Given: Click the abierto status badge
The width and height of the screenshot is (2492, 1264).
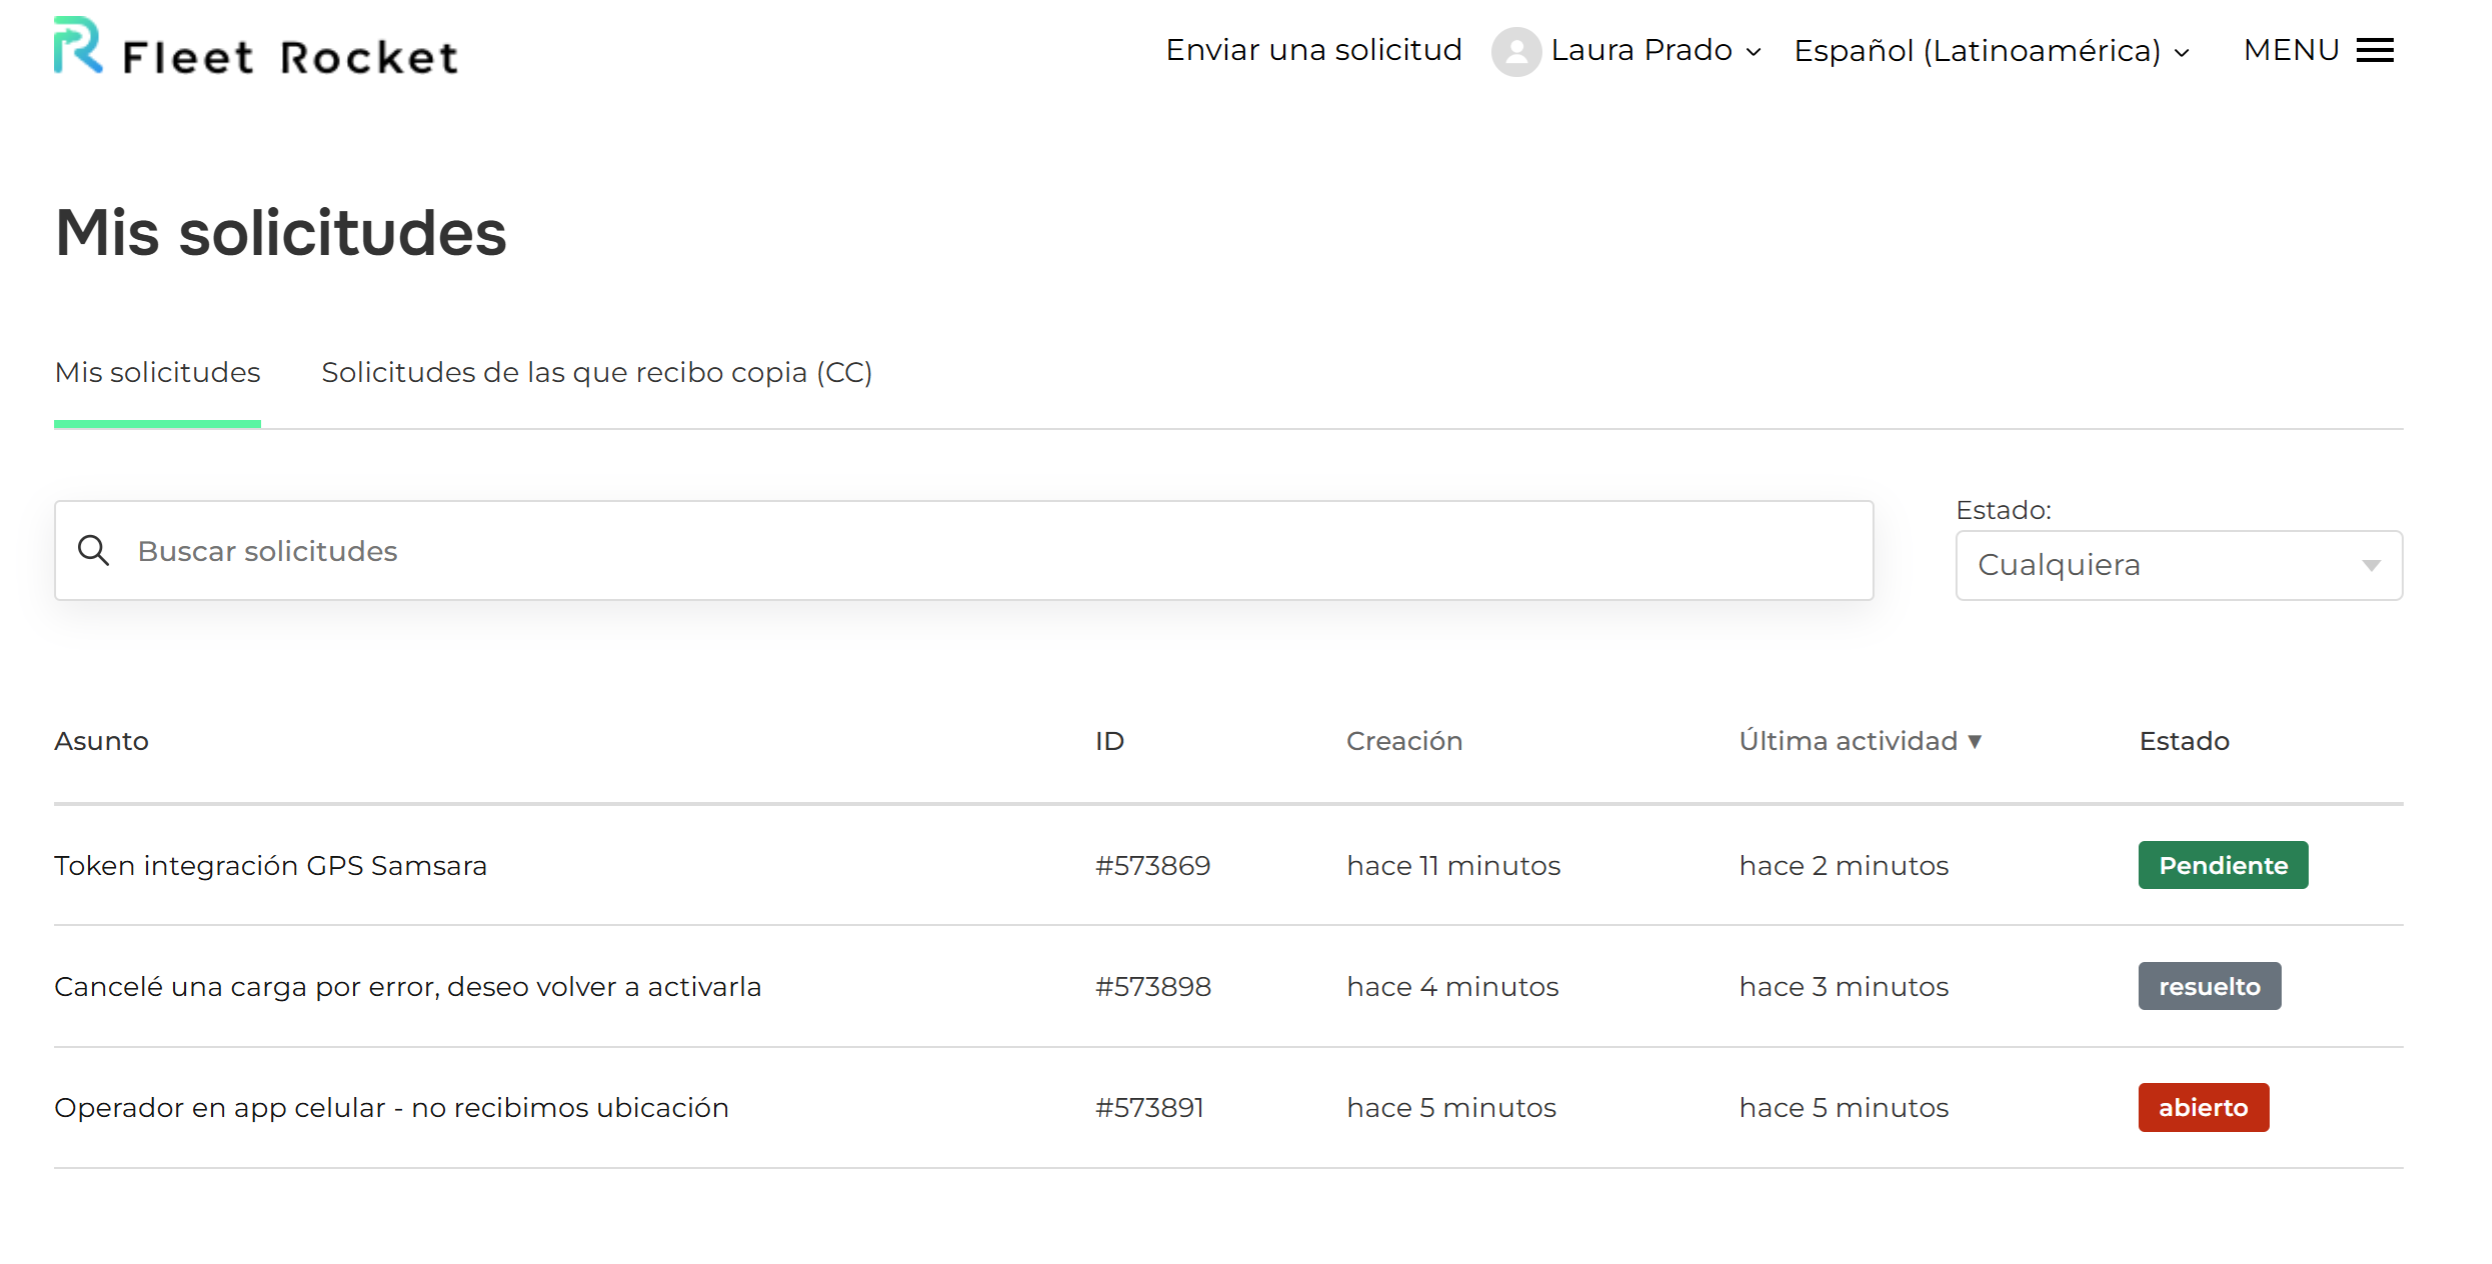Looking at the screenshot, I should (x=2203, y=1107).
